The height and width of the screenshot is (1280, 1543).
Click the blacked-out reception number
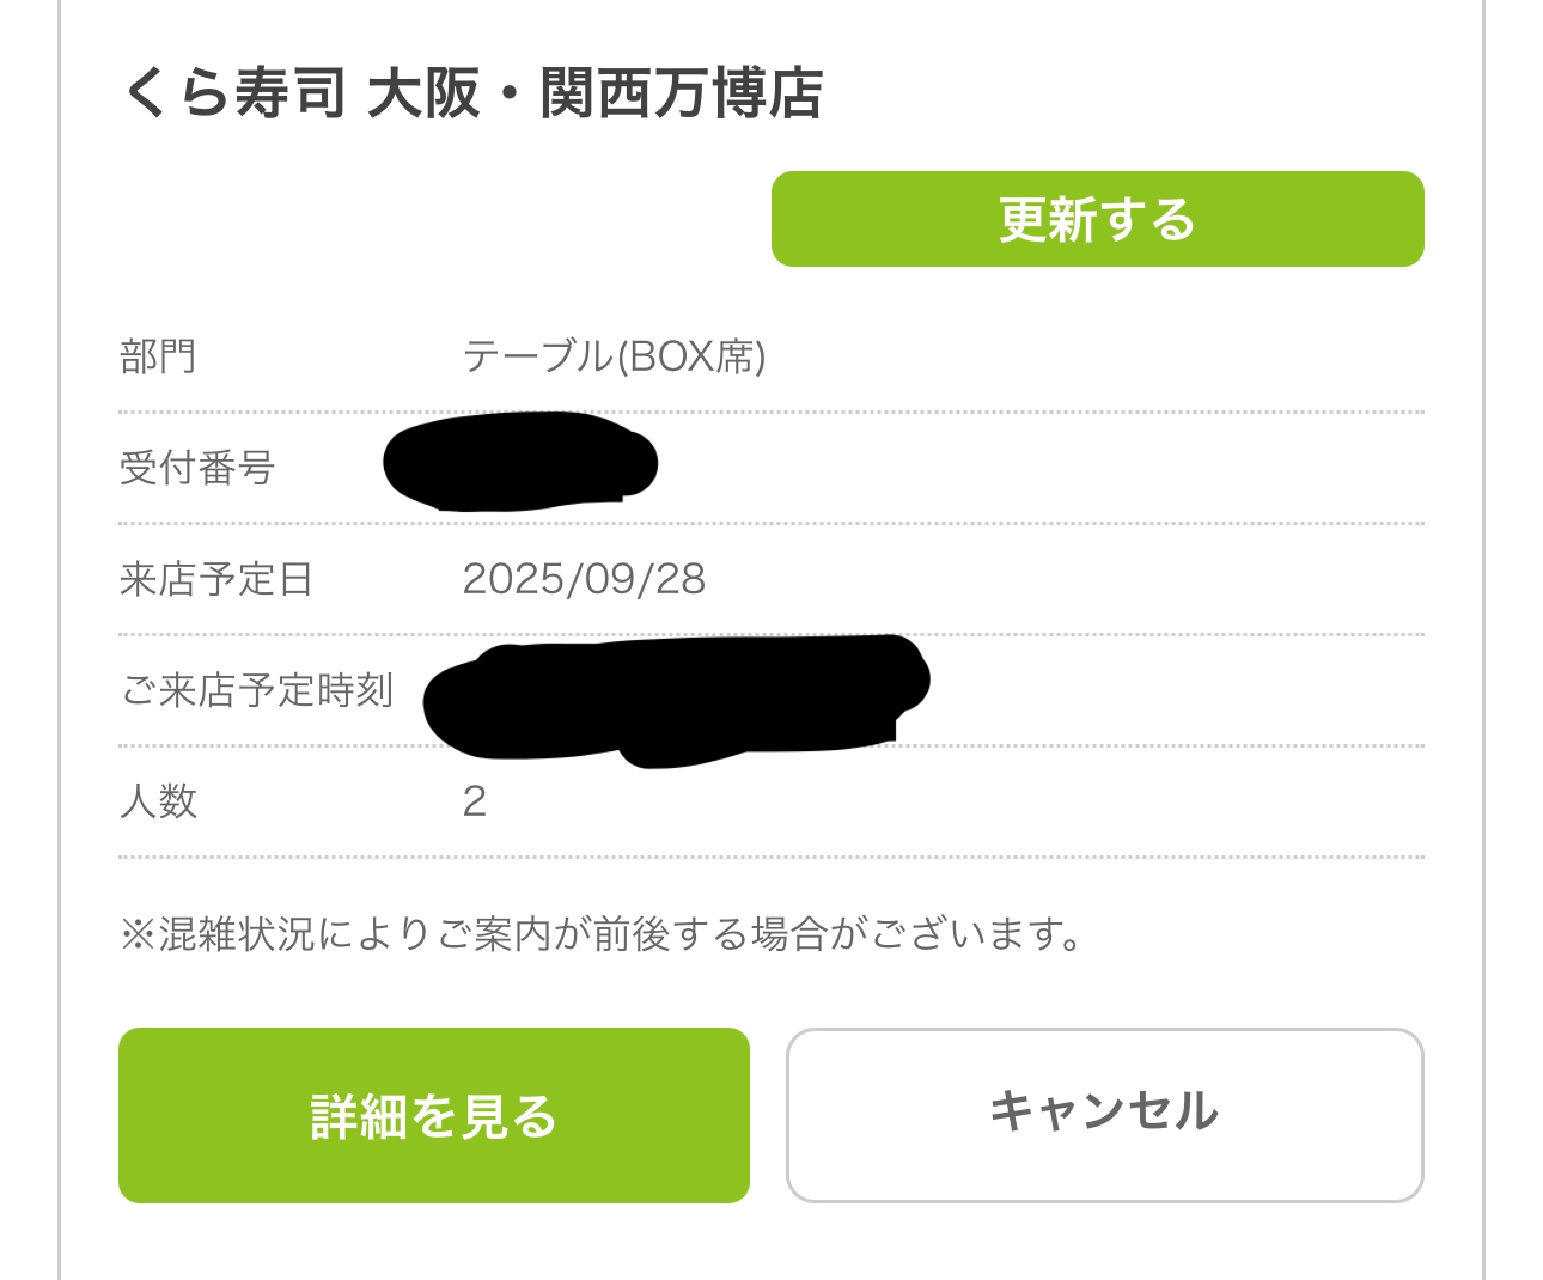[x=520, y=463]
